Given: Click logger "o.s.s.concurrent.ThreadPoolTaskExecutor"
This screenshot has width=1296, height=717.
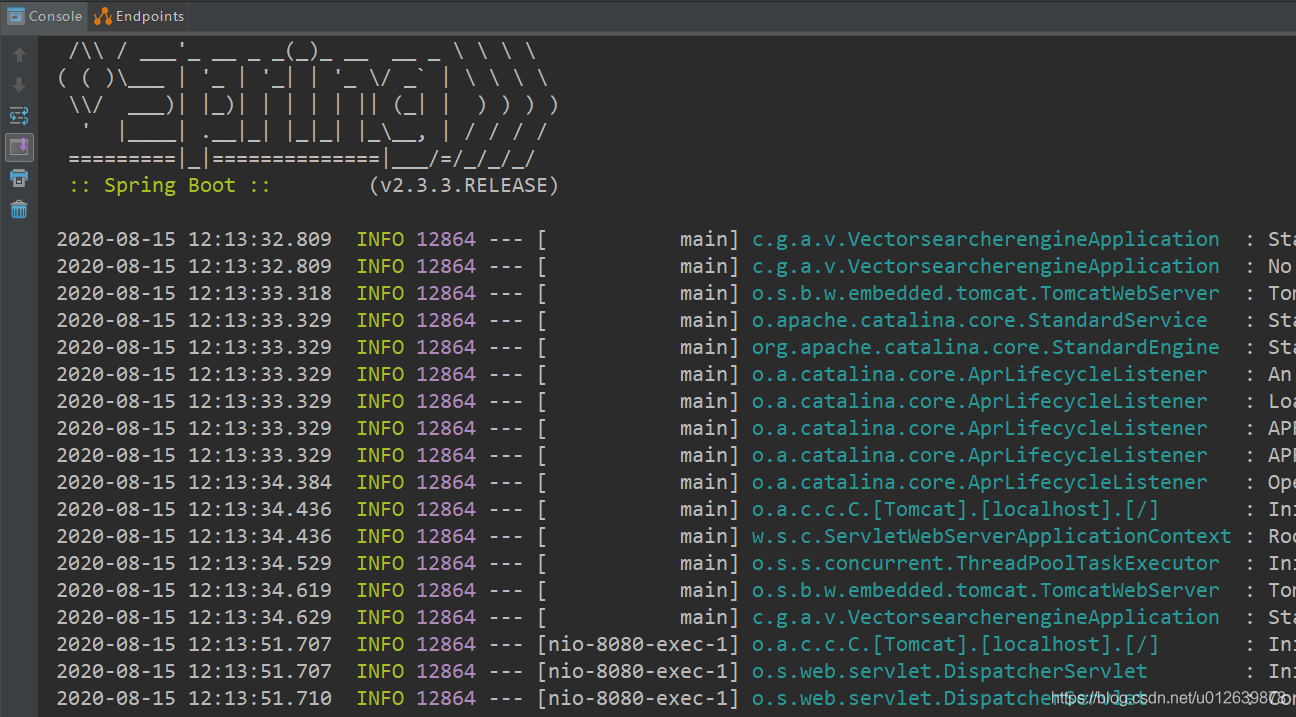Looking at the screenshot, I should [x=986, y=563].
